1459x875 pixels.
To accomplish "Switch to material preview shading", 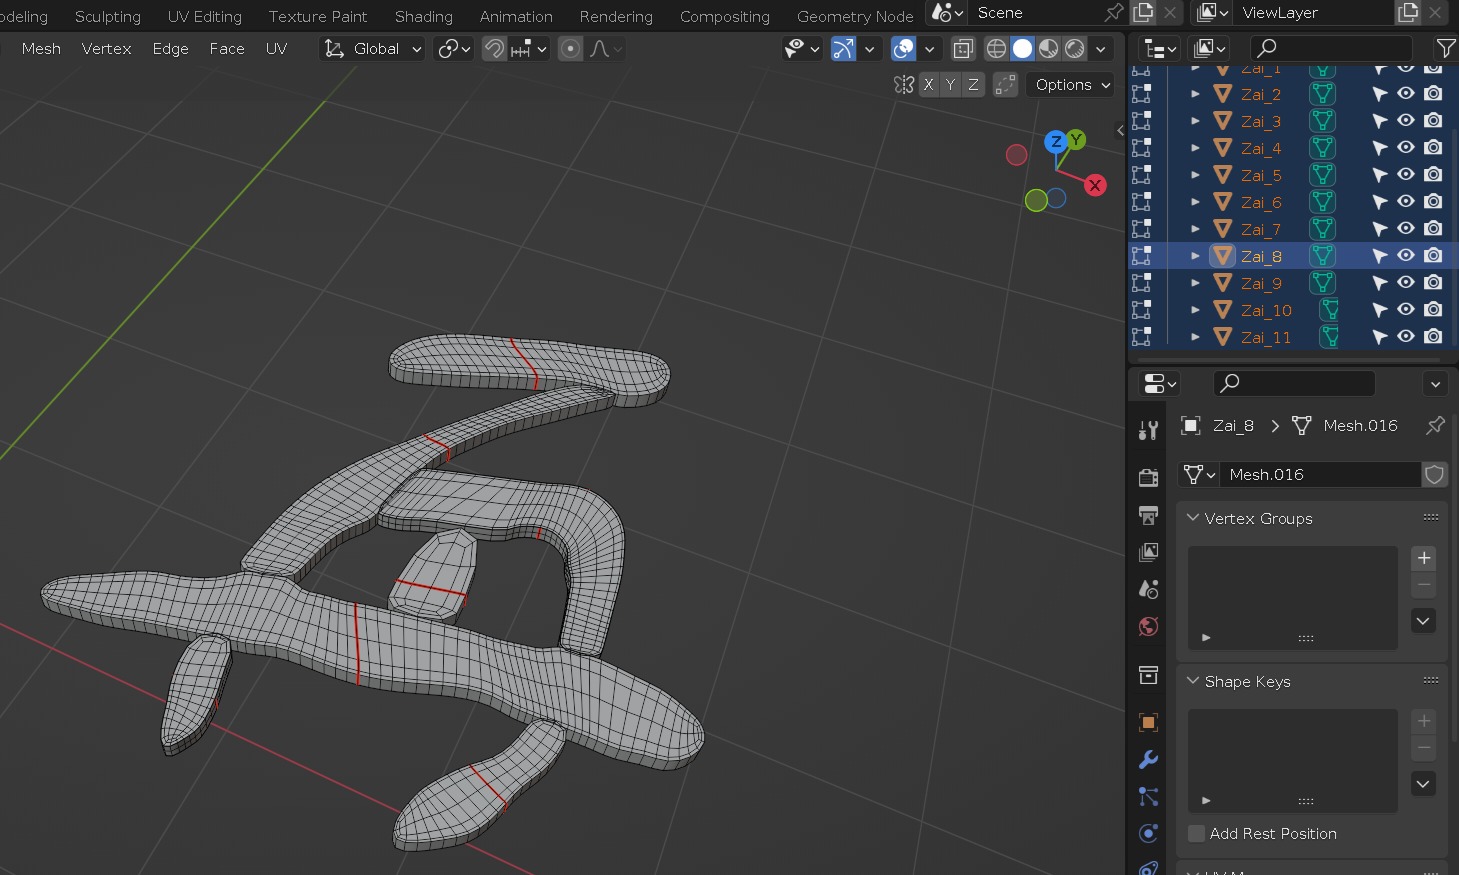I will click(1048, 49).
